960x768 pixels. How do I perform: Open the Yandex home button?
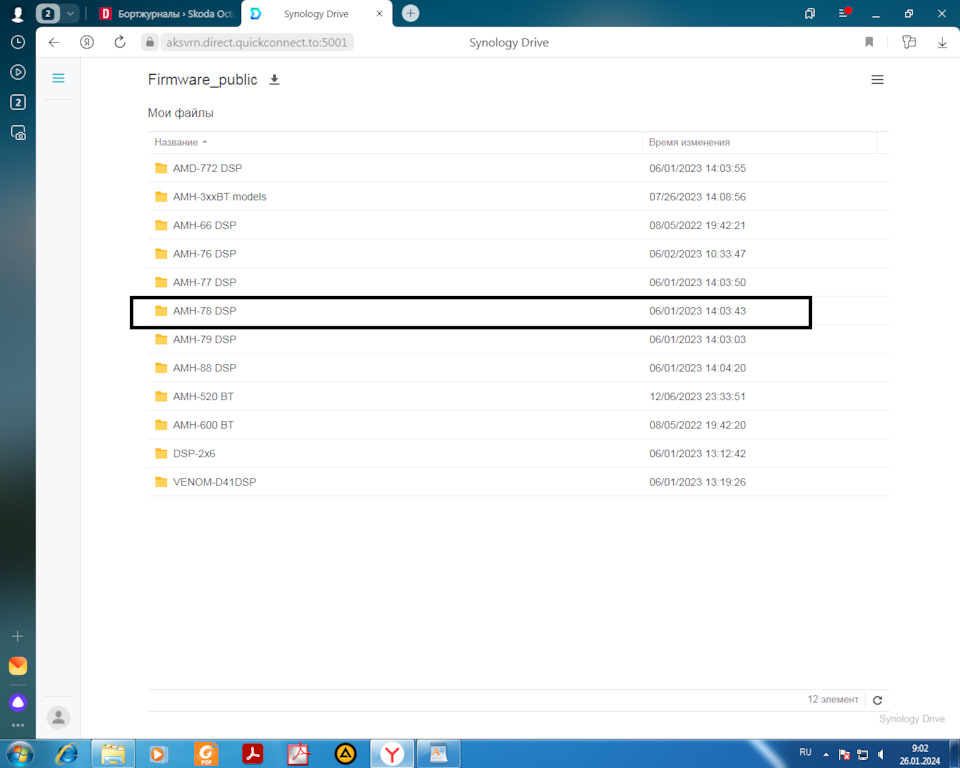(87, 42)
